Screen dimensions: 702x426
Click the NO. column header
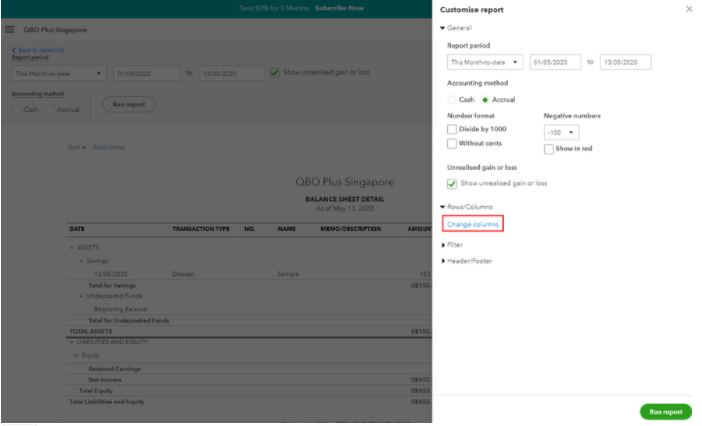[x=249, y=229]
